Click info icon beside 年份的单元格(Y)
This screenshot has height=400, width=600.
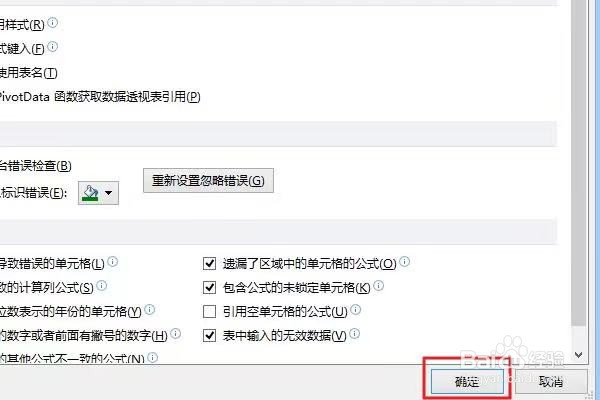150,310
